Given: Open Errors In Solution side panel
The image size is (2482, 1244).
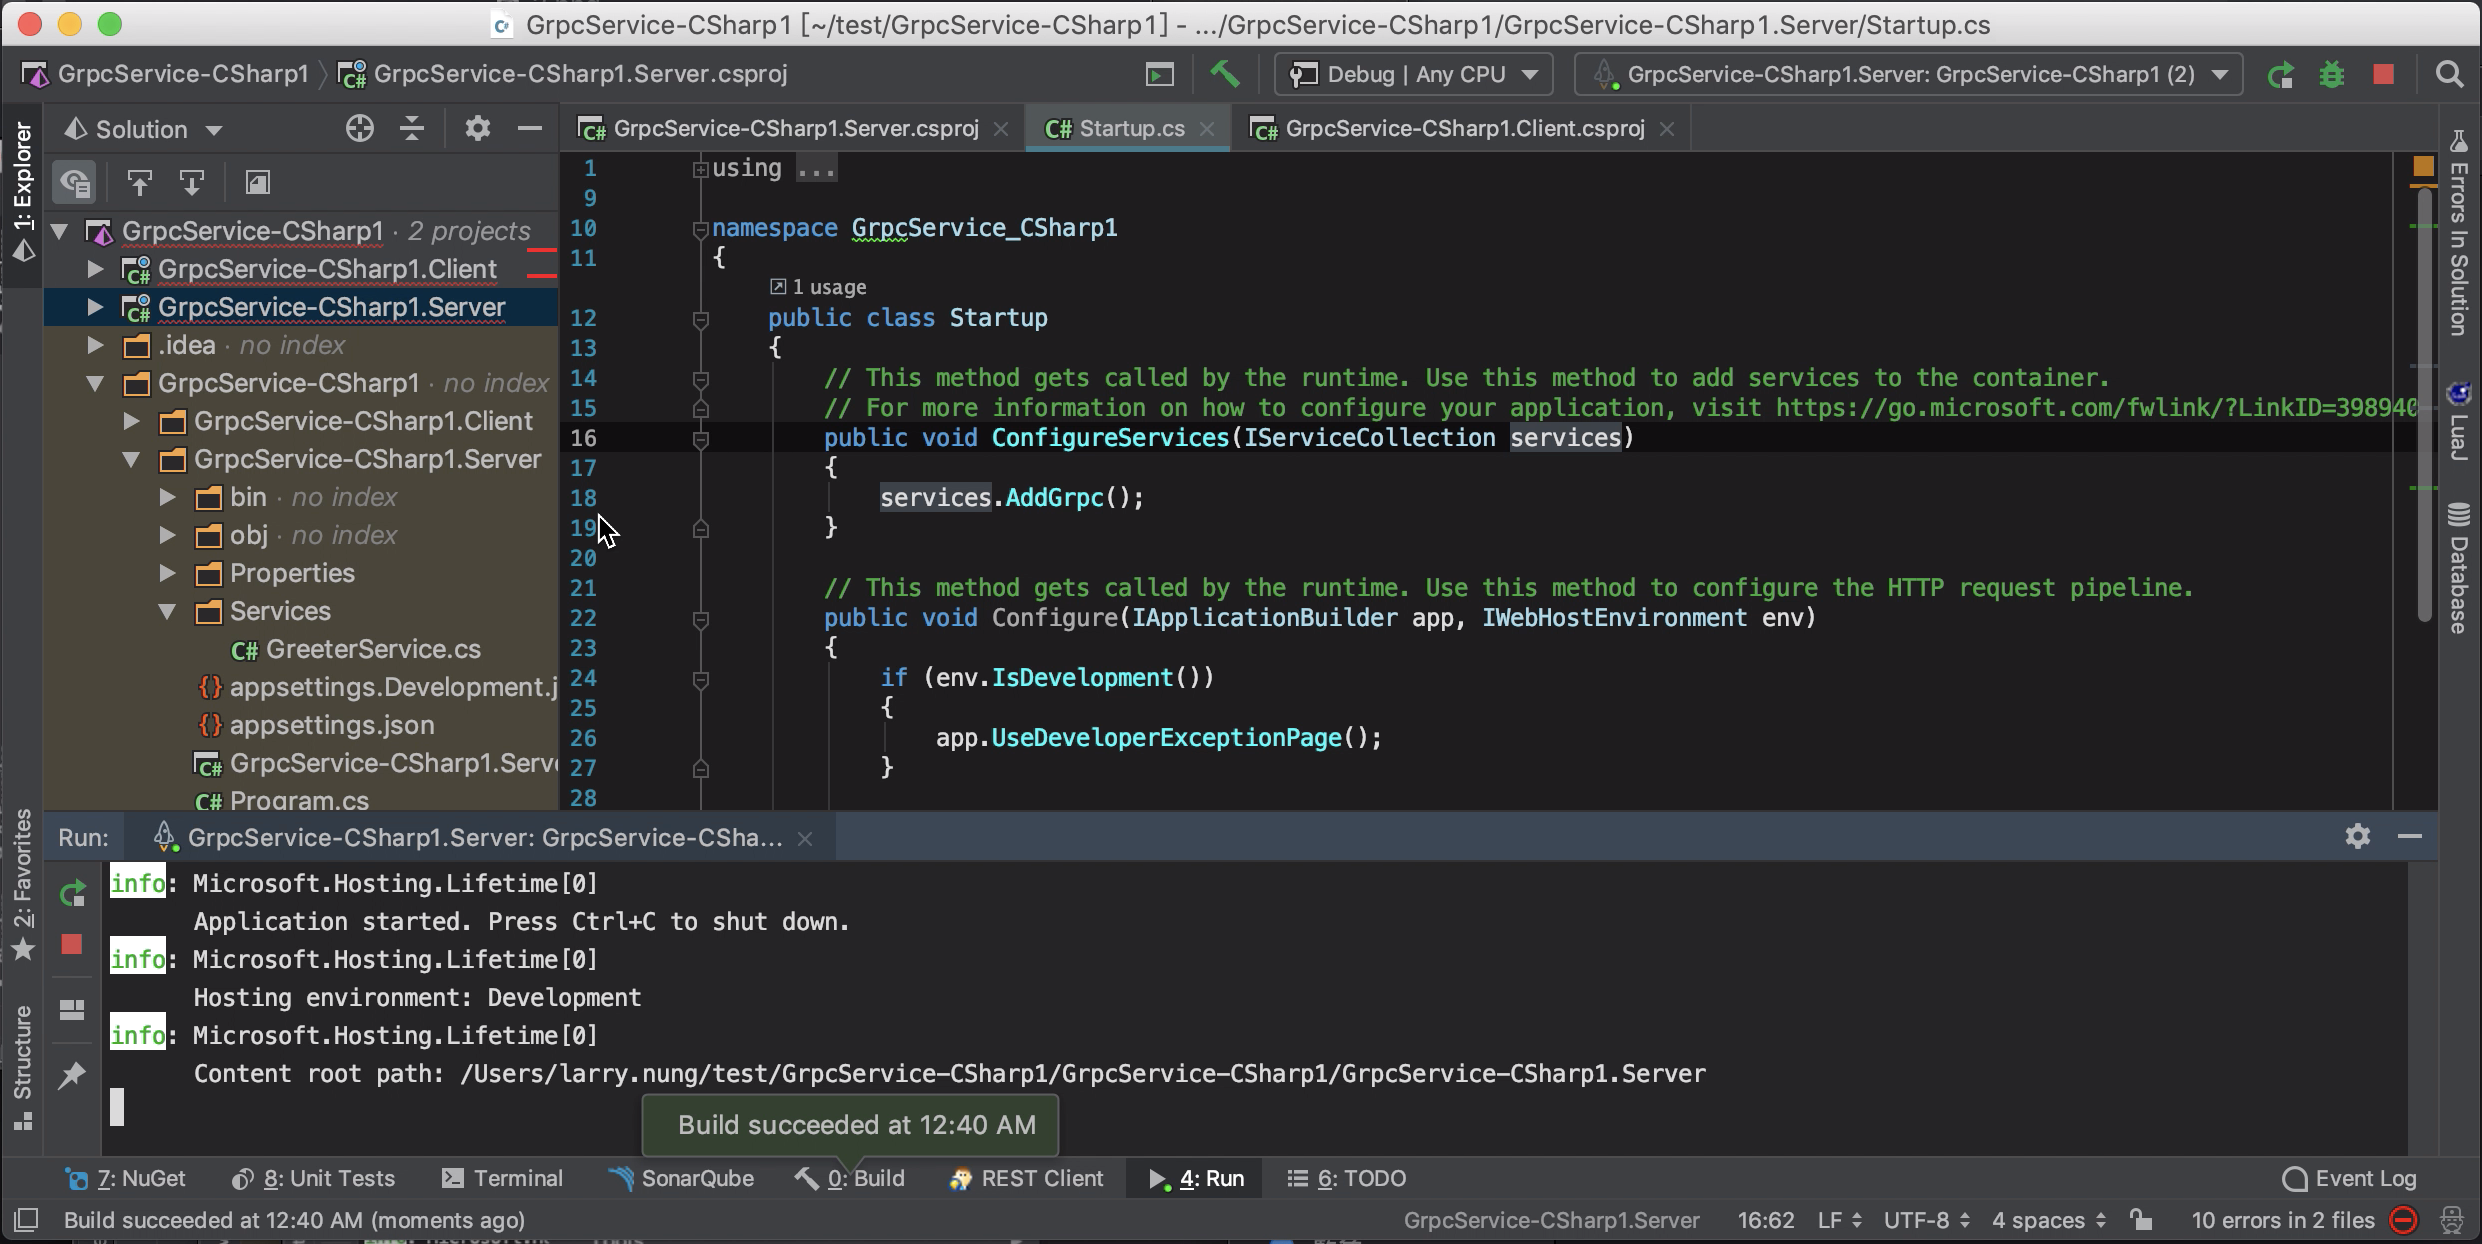Looking at the screenshot, I should tap(2458, 235).
